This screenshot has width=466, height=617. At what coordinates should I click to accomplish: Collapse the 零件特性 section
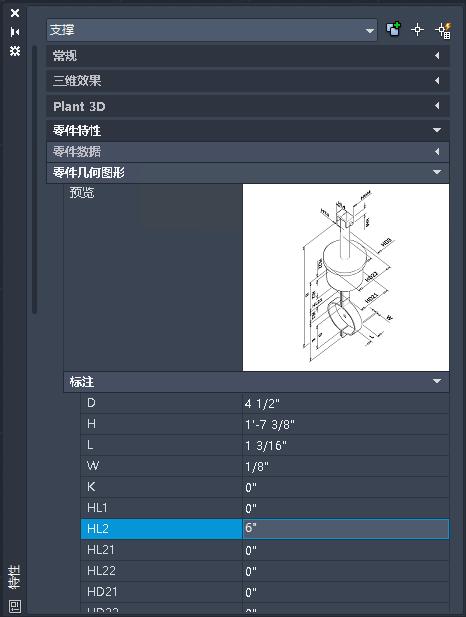(248, 130)
